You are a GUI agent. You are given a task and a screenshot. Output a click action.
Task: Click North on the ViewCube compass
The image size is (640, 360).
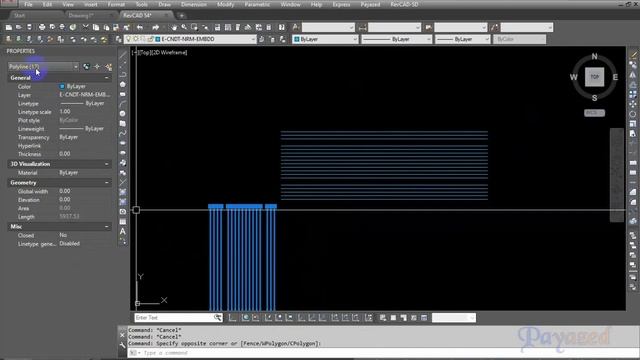[594, 57]
